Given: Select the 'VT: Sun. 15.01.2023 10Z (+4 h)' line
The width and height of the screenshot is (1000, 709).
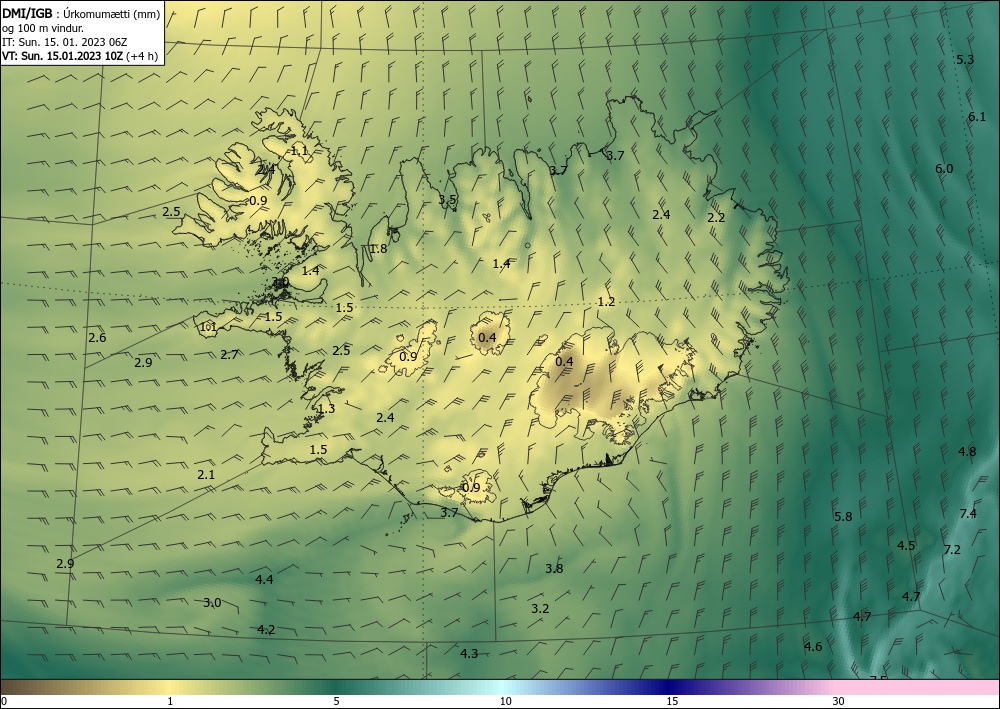Looking at the screenshot, I should pos(80,56).
